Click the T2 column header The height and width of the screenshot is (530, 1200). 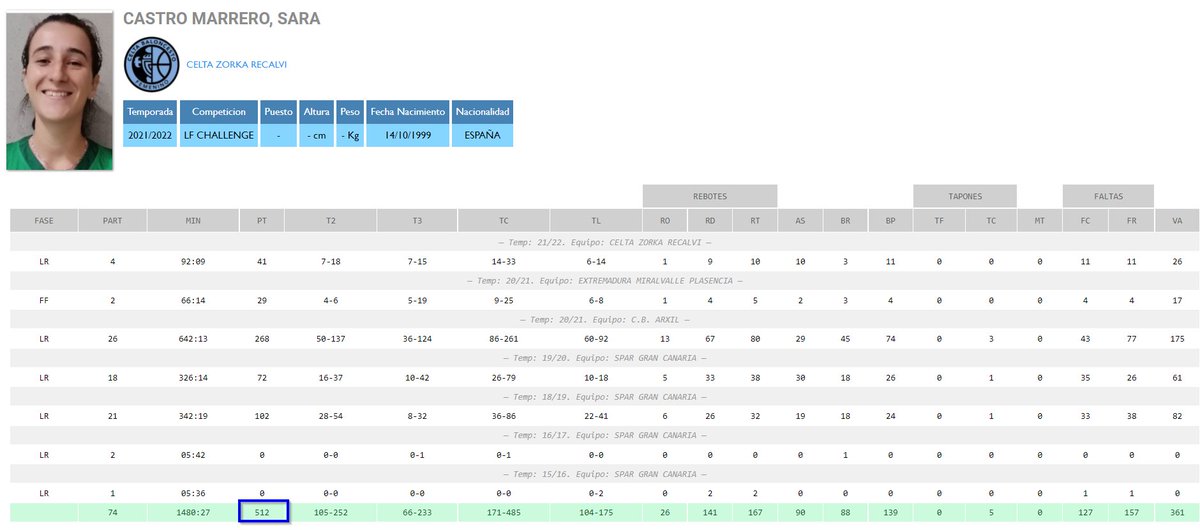click(331, 220)
